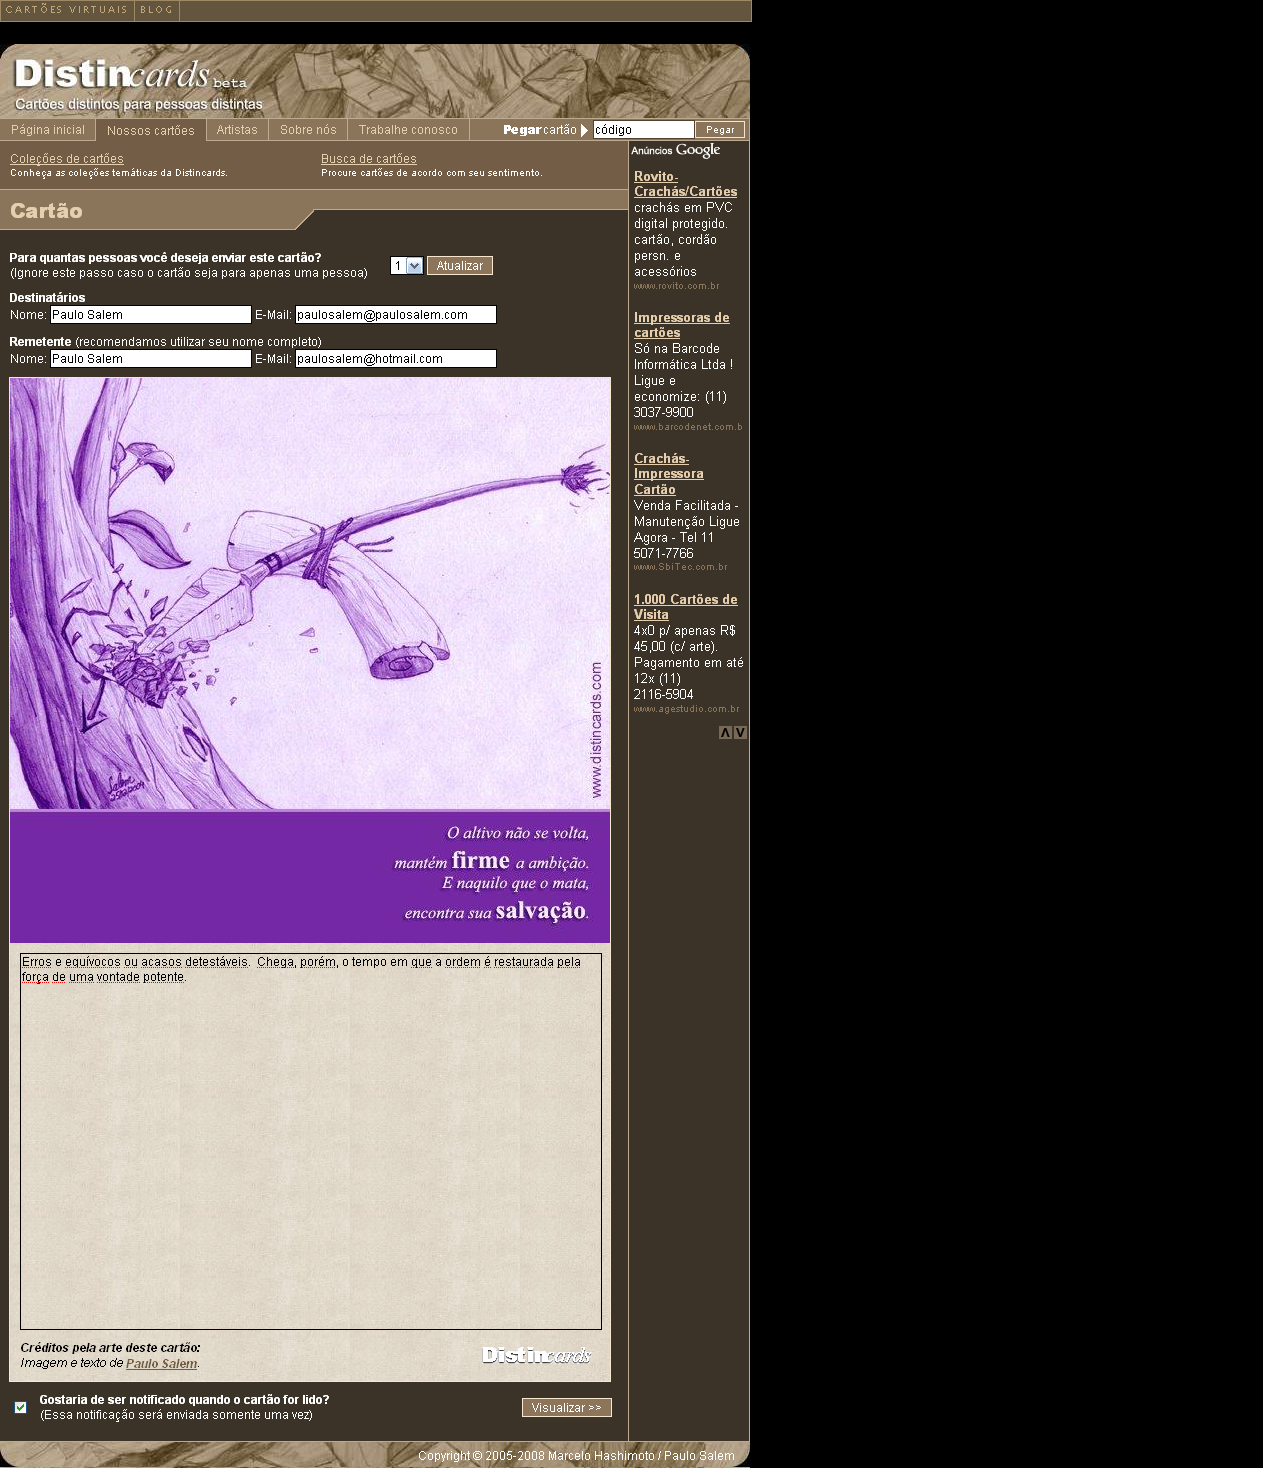Click the Atualizar button
1263x1468 pixels.
point(460,266)
